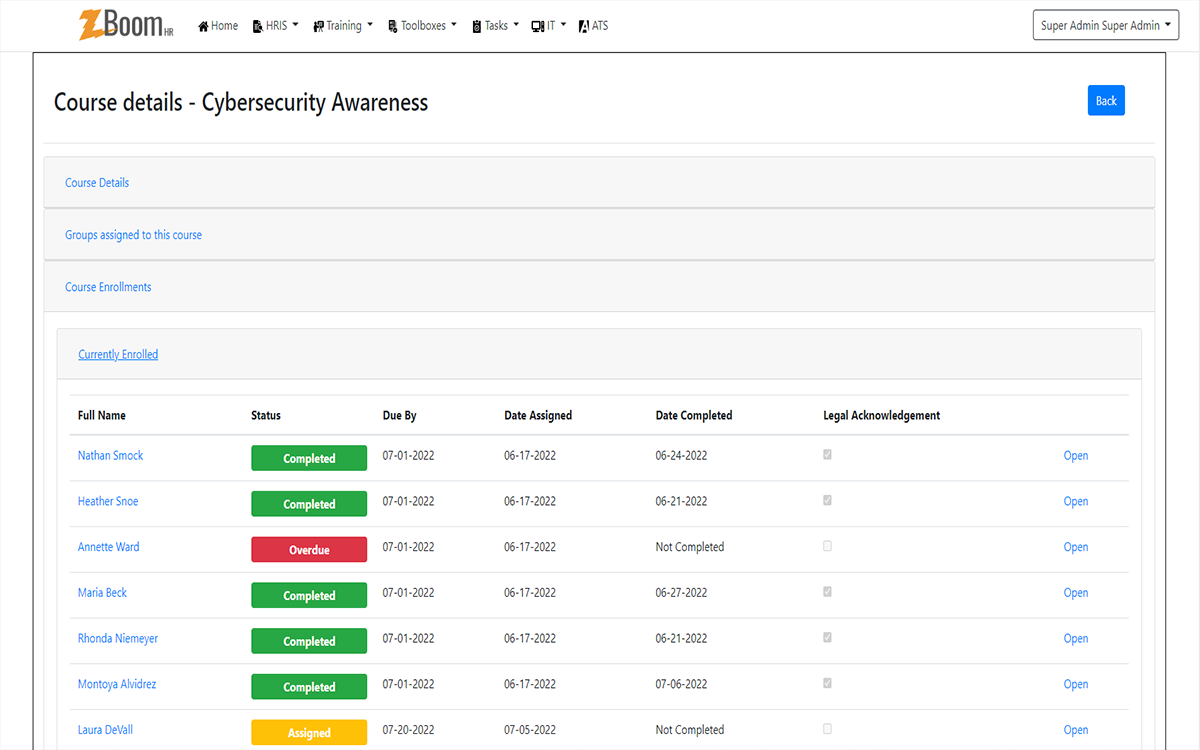Screen dimensions: 1200x750
Task: Open the Toolboxes dropdown menu
Action: pos(423,26)
